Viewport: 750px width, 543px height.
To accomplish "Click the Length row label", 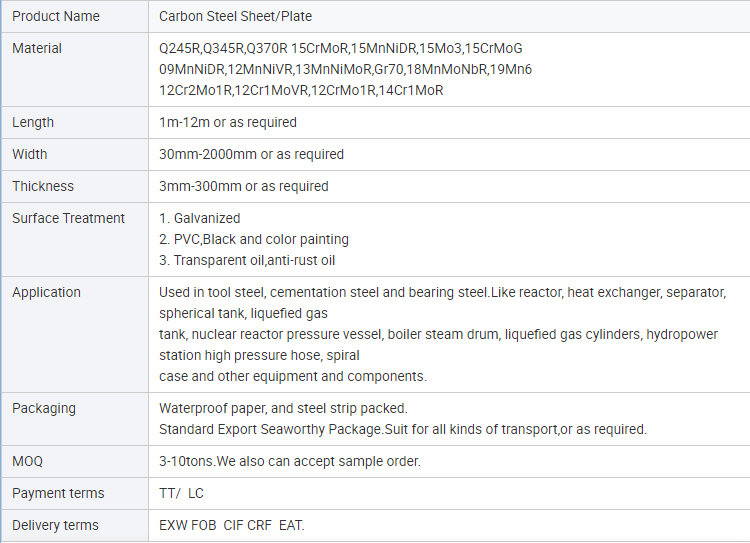I will 33,122.
